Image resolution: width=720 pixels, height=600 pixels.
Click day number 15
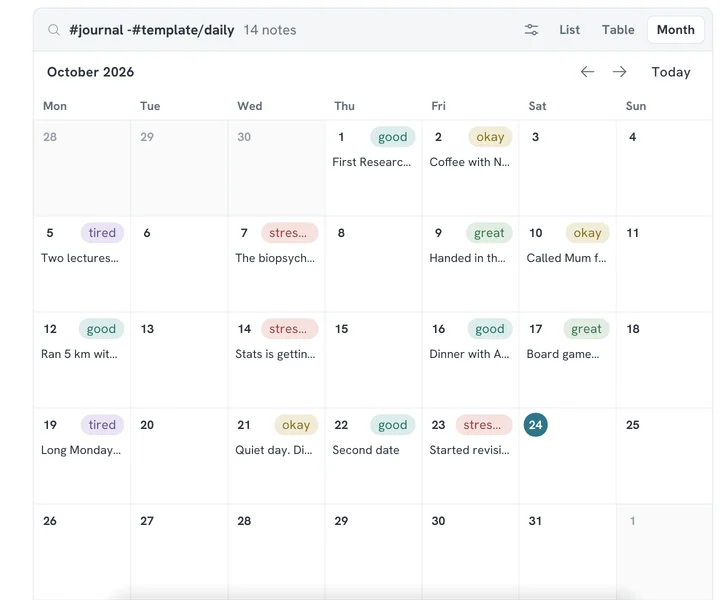click(341, 329)
